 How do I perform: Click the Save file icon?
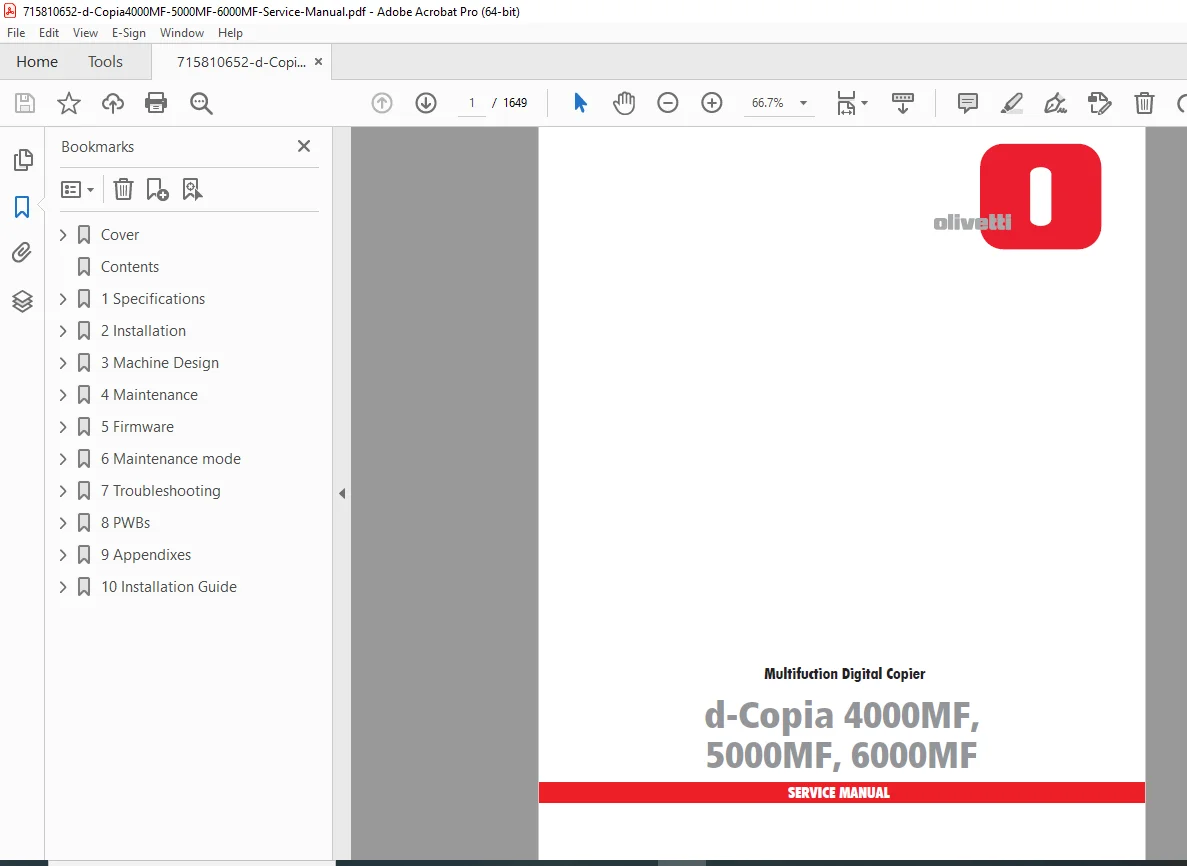(x=25, y=103)
